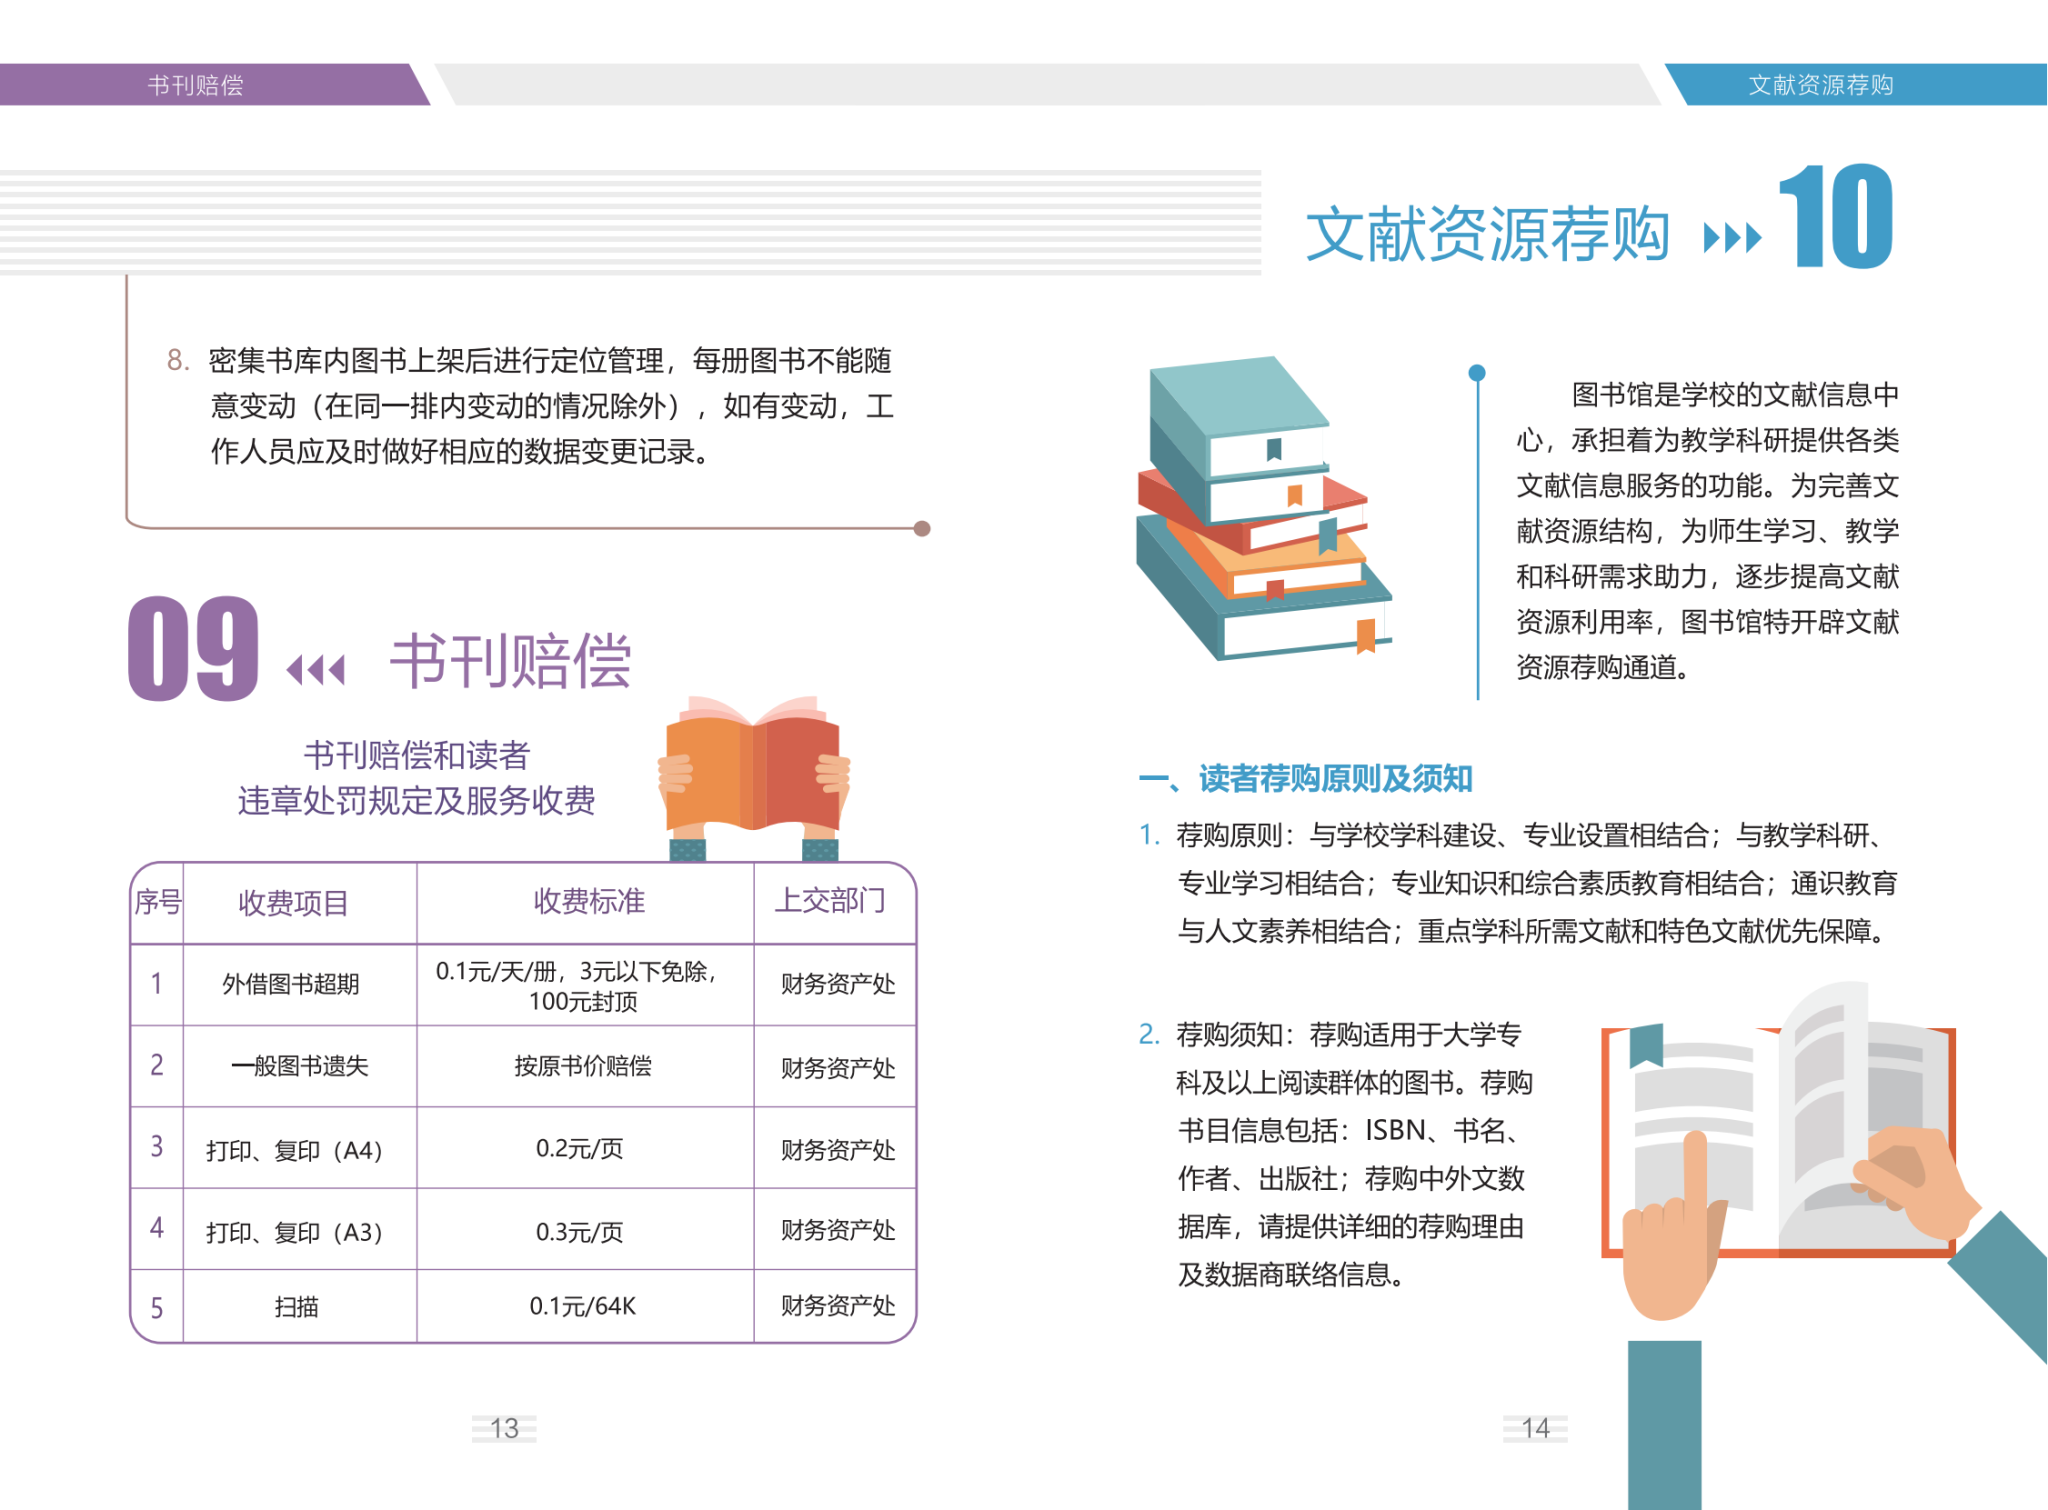2048x1510 pixels.
Task: Click the 上交部门 table column header
Action: 830,901
